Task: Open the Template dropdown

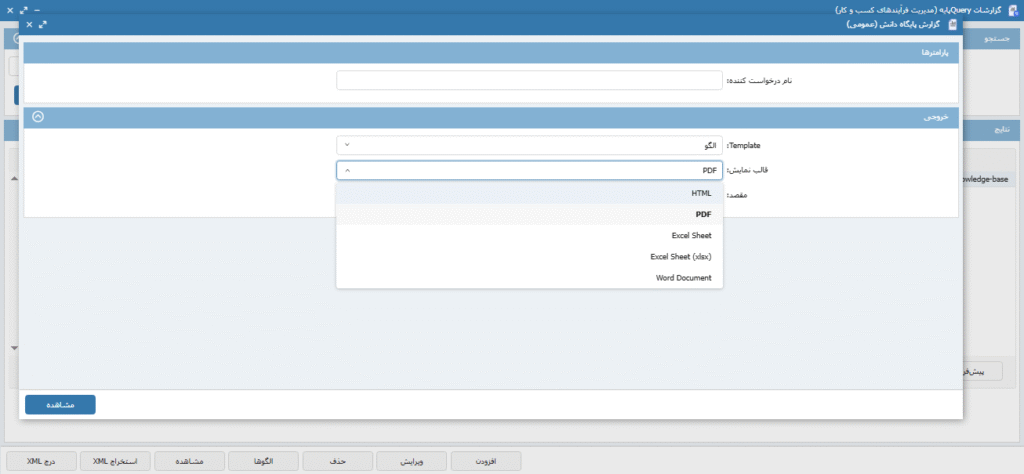Action: (529, 145)
